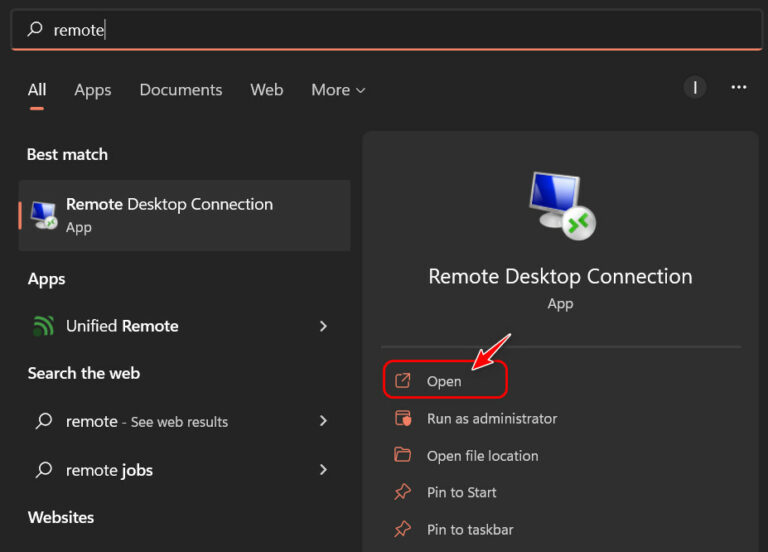Viewport: 768px width, 552px height.
Task: Click the search text field containing 'remote'
Action: [386, 29]
